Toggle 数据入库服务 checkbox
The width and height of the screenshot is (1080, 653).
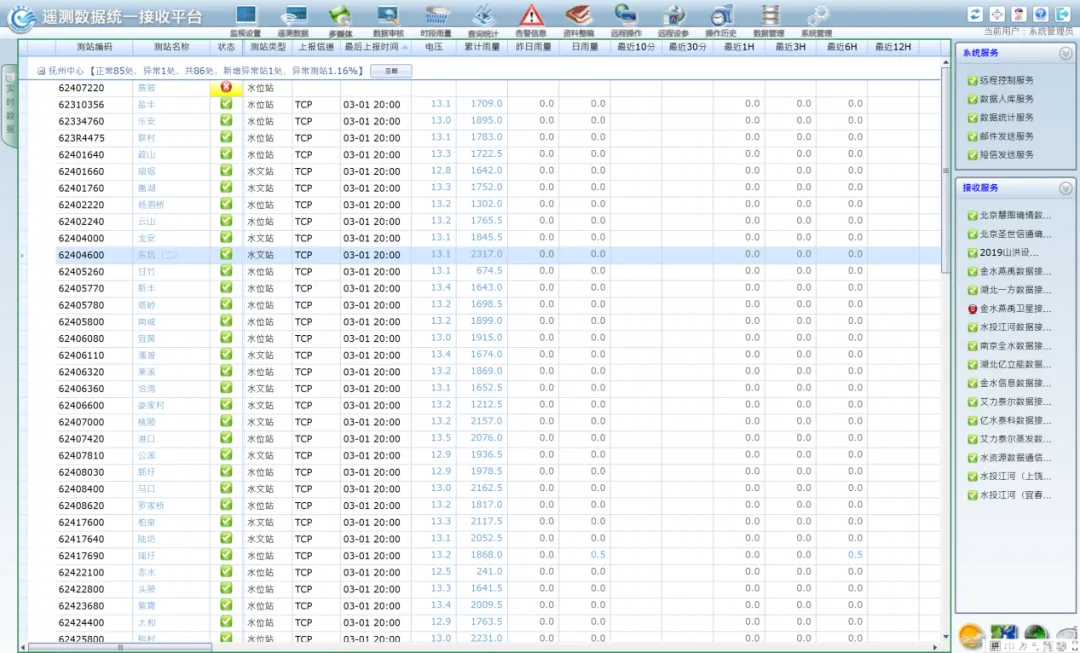click(x=973, y=99)
